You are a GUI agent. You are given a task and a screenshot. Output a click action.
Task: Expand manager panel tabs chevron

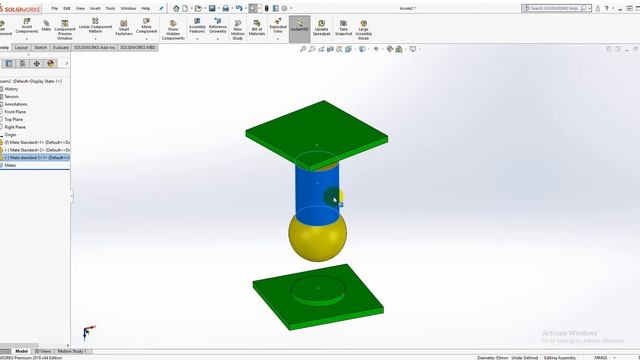pyautogui.click(x=67, y=63)
